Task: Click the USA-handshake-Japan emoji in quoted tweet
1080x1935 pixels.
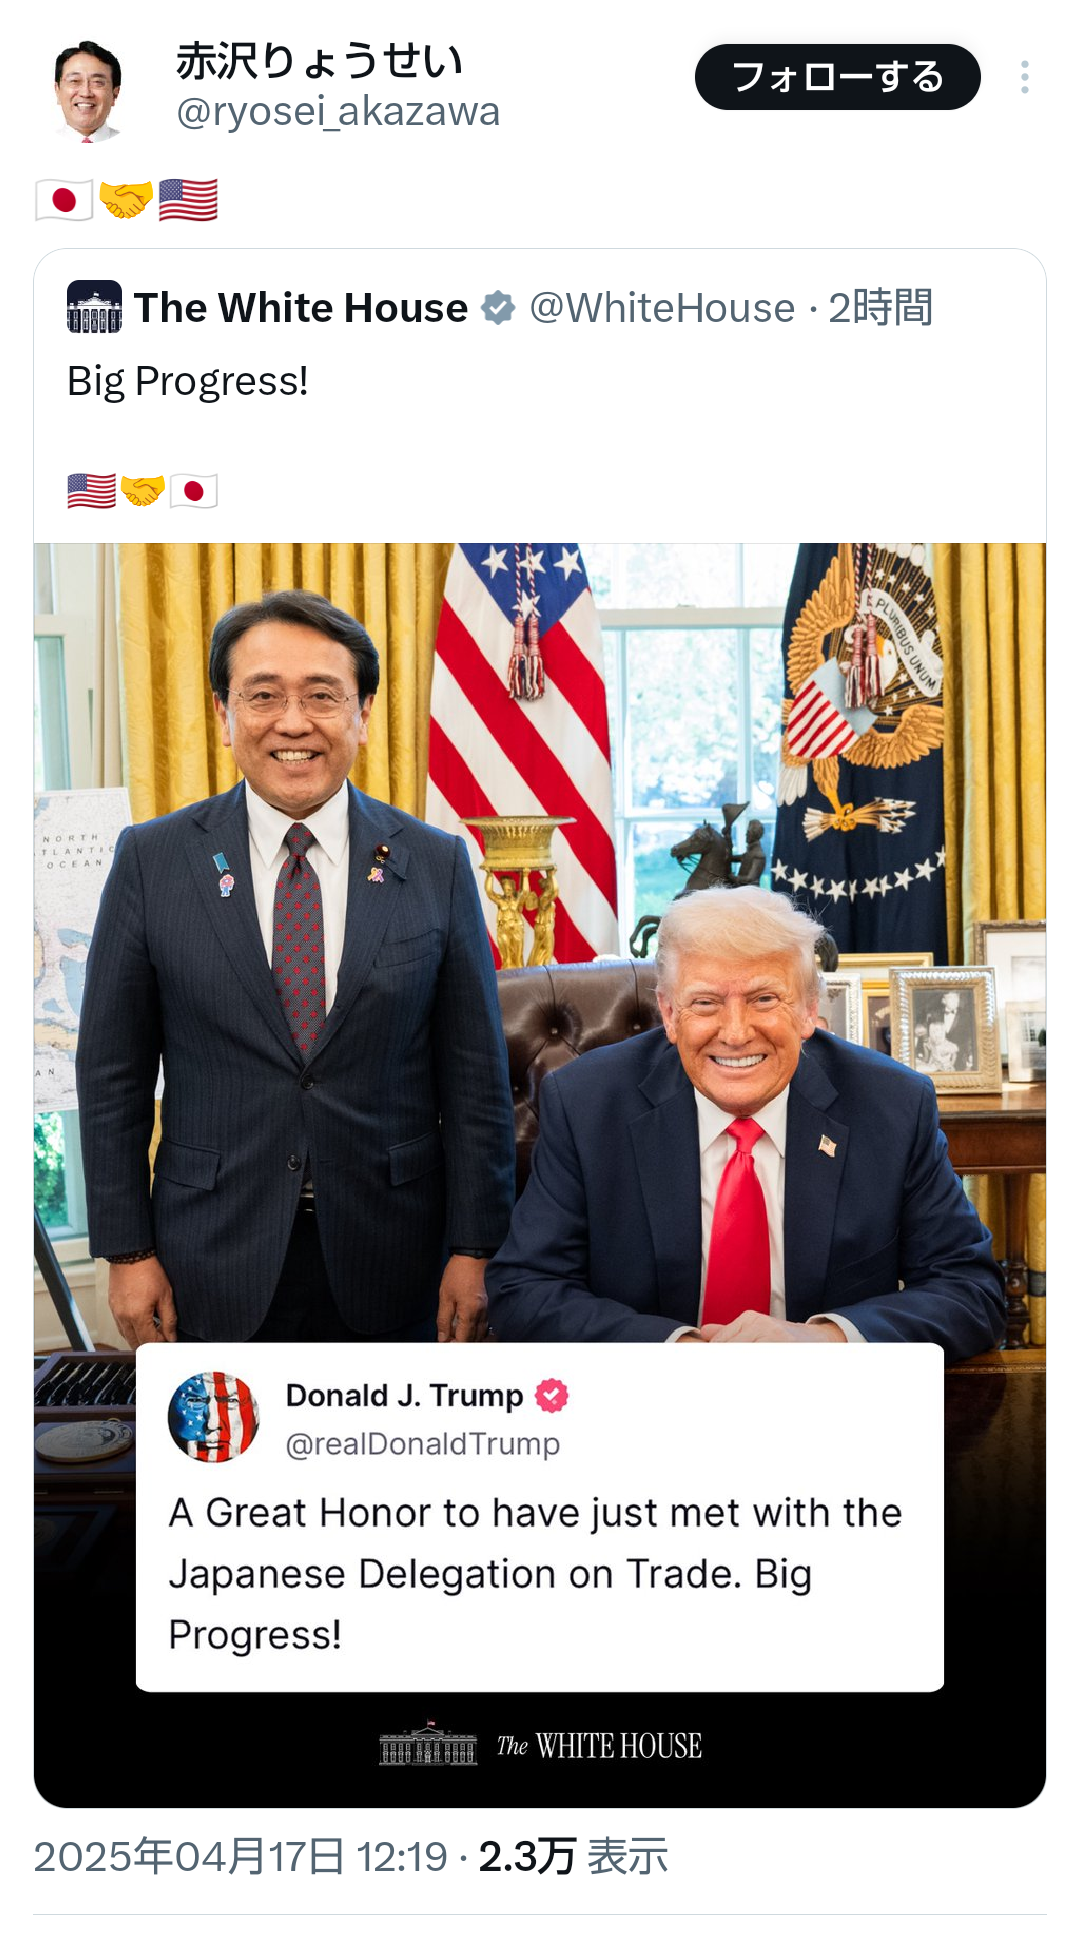Action: 142,491
